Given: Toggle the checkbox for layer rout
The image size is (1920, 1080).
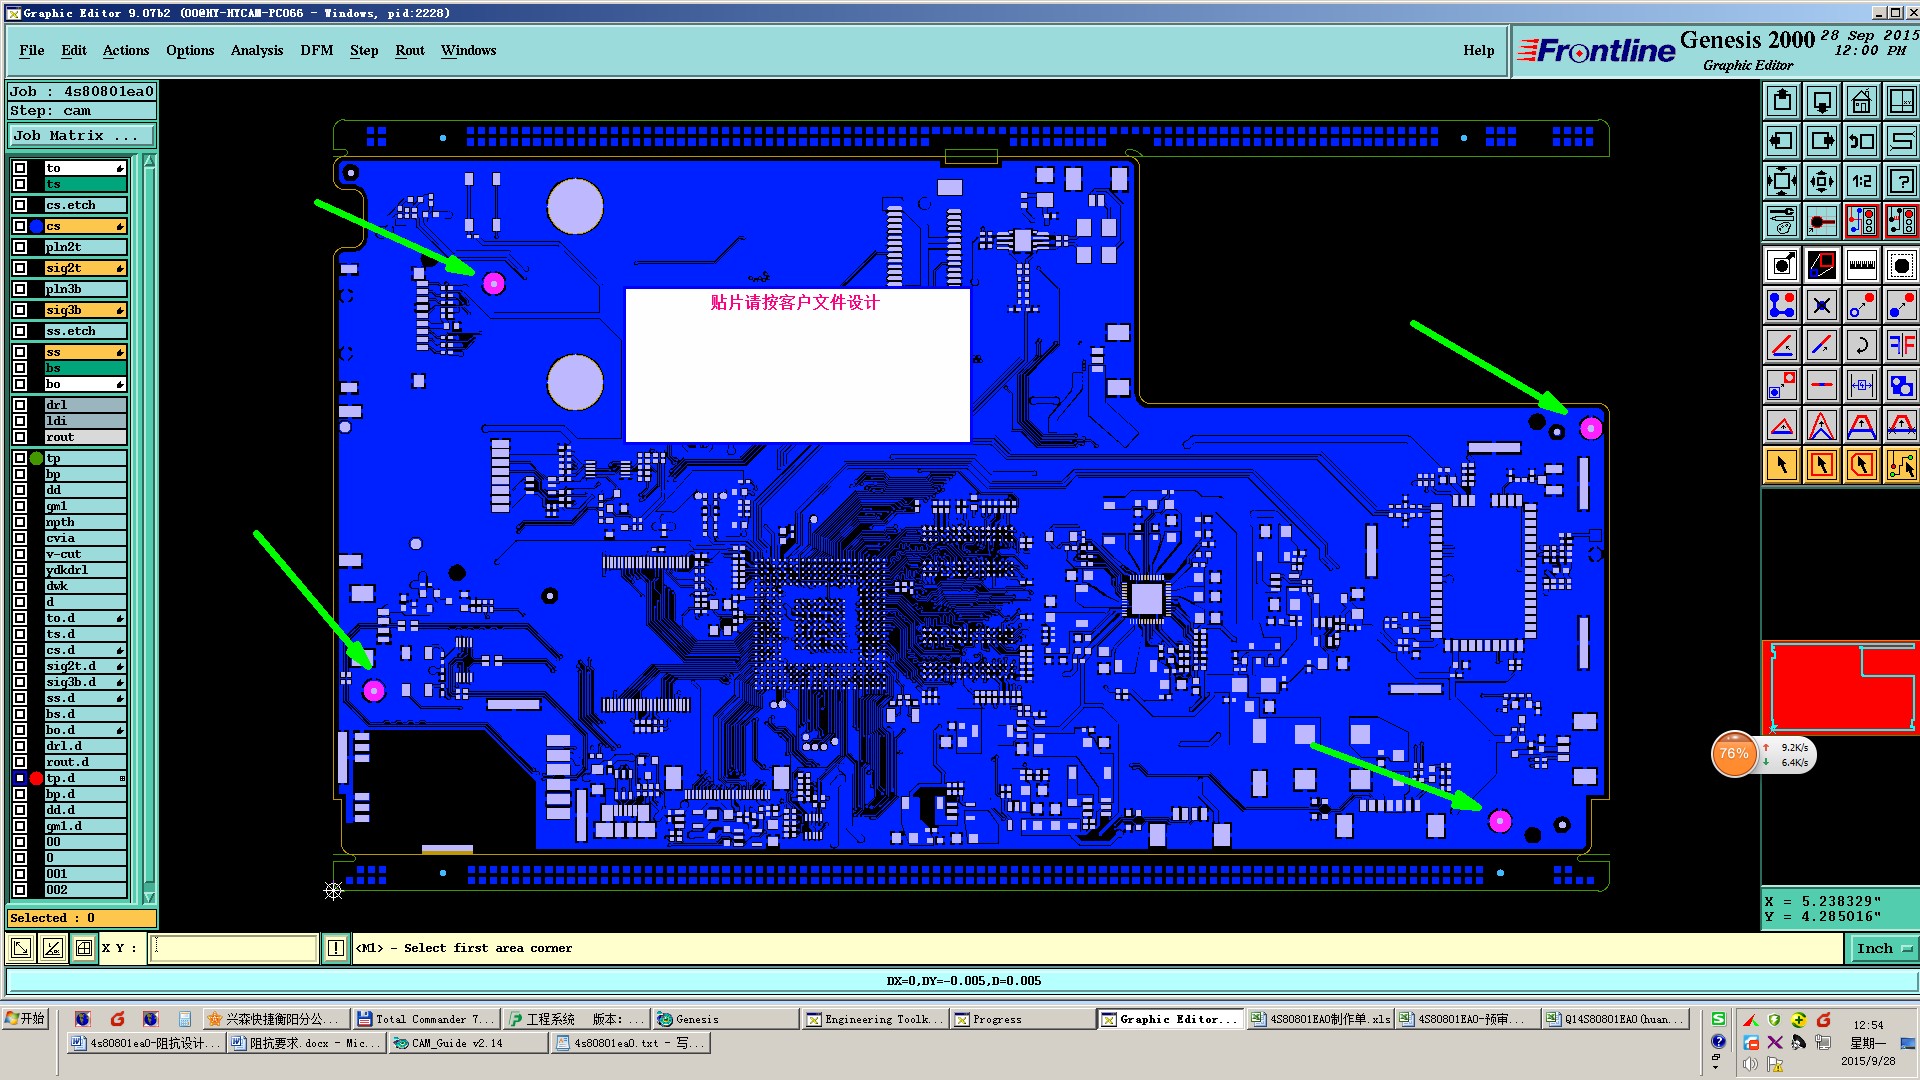Looking at the screenshot, I should tap(20, 437).
